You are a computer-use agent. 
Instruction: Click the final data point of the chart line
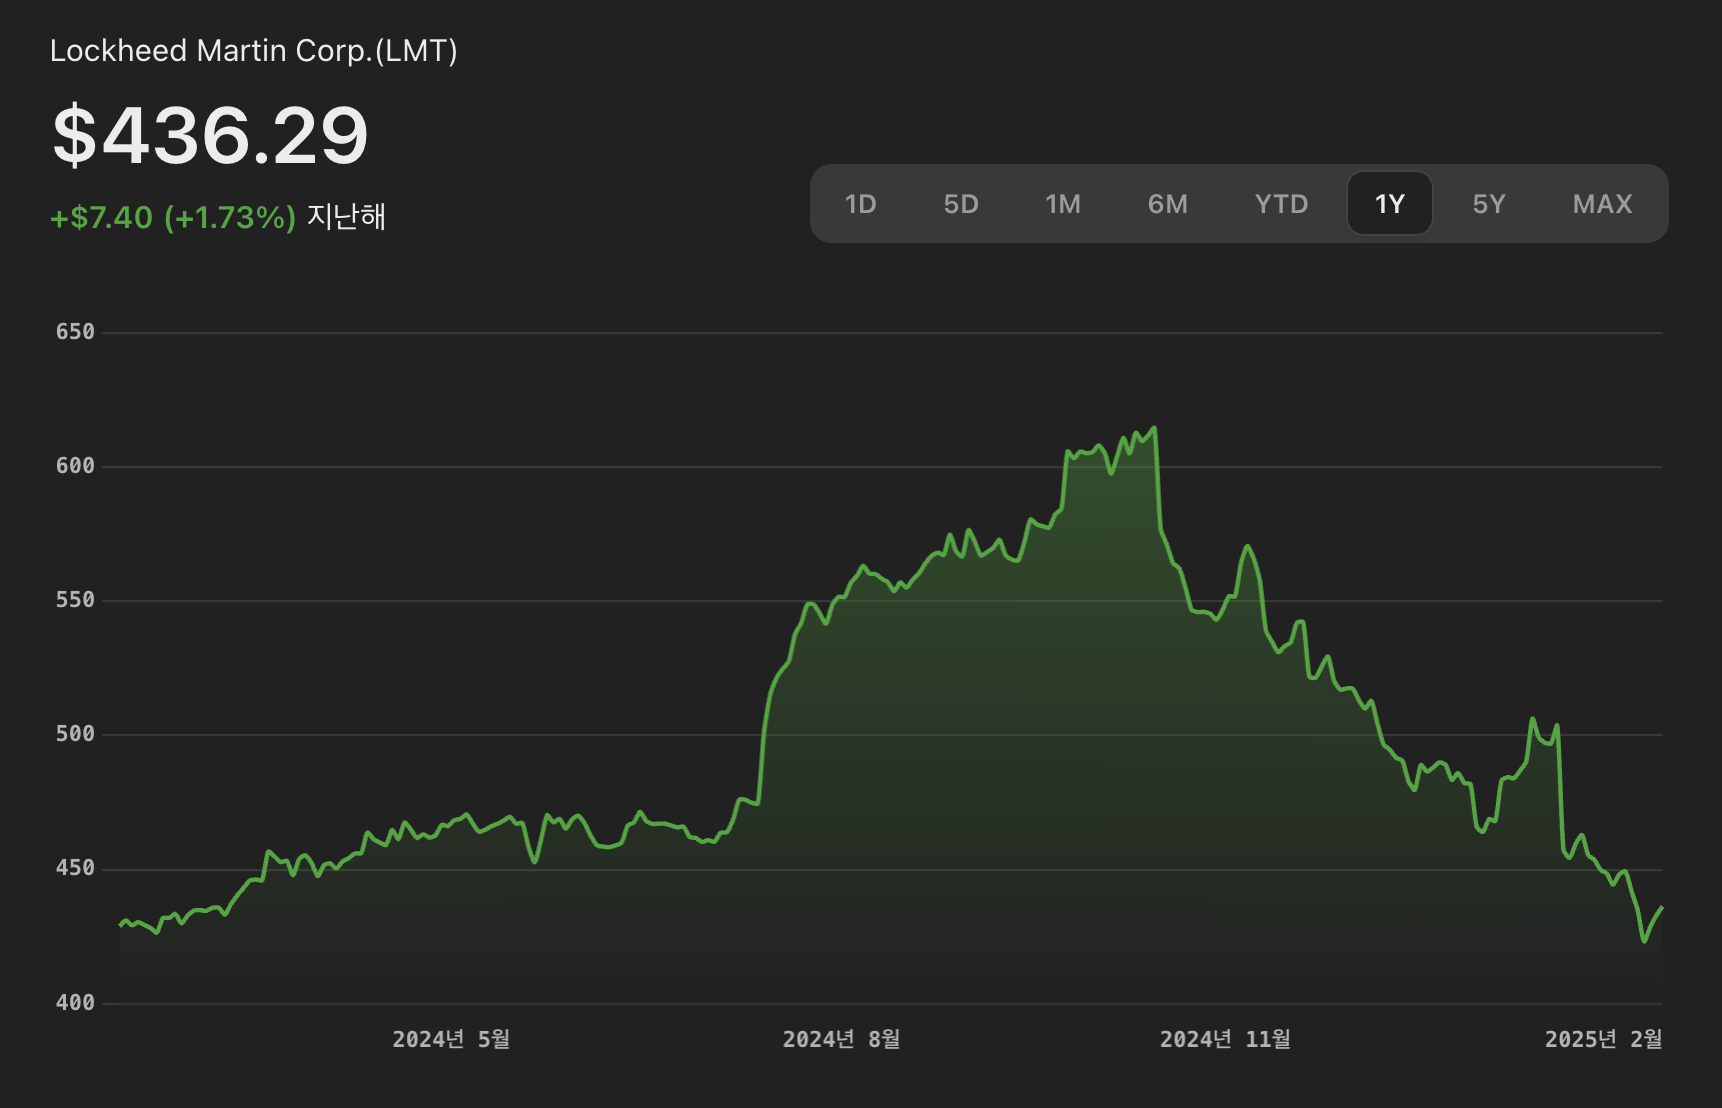(1662, 908)
